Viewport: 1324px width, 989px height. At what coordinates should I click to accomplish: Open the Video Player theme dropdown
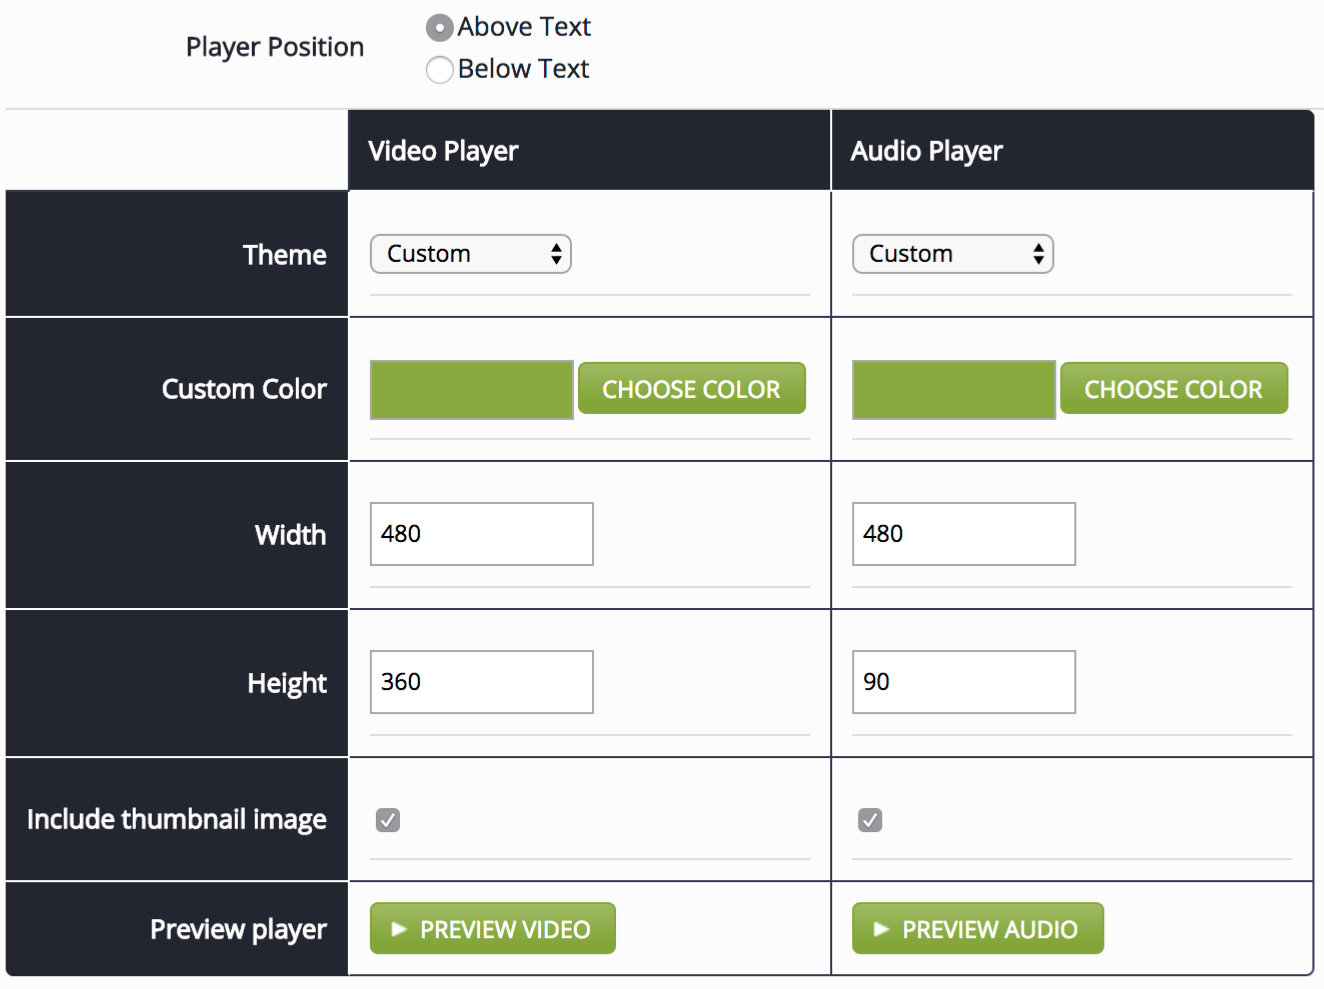[470, 254]
